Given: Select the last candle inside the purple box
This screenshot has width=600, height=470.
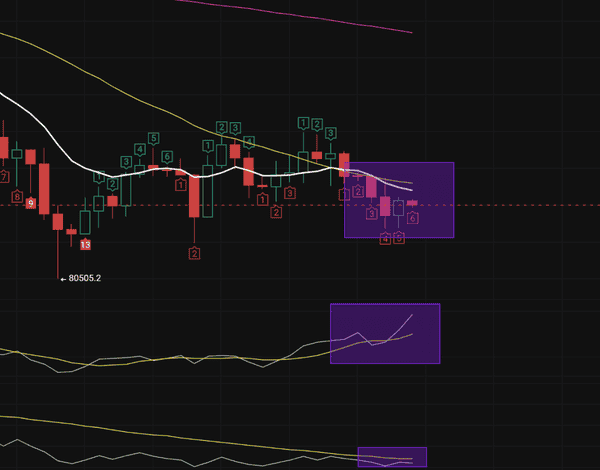Looking at the screenshot, I should pos(411,203).
